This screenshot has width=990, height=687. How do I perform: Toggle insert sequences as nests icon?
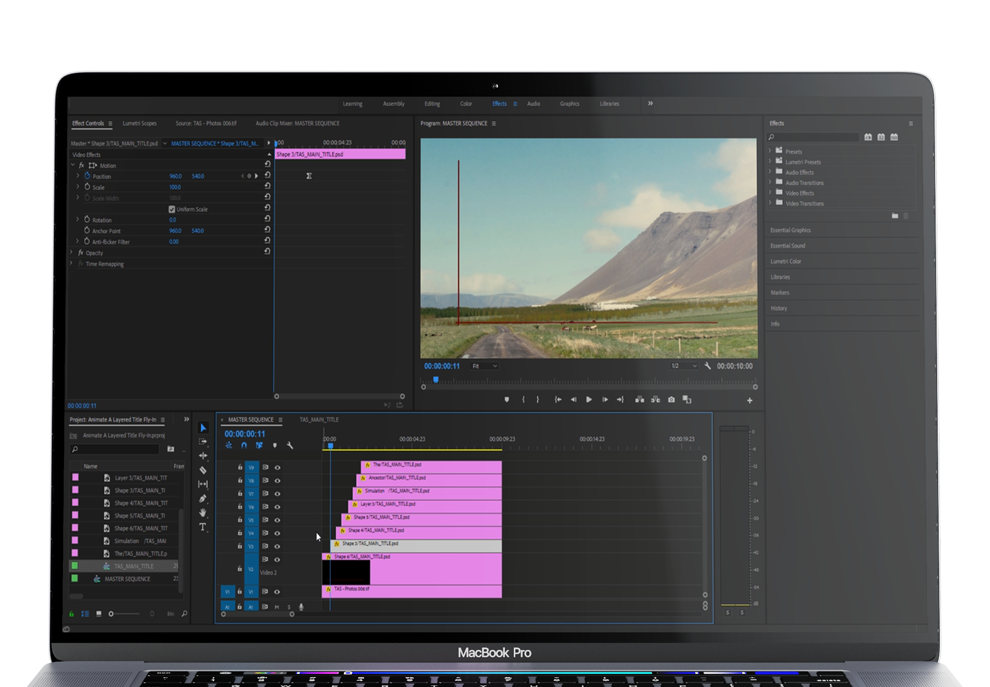point(229,445)
